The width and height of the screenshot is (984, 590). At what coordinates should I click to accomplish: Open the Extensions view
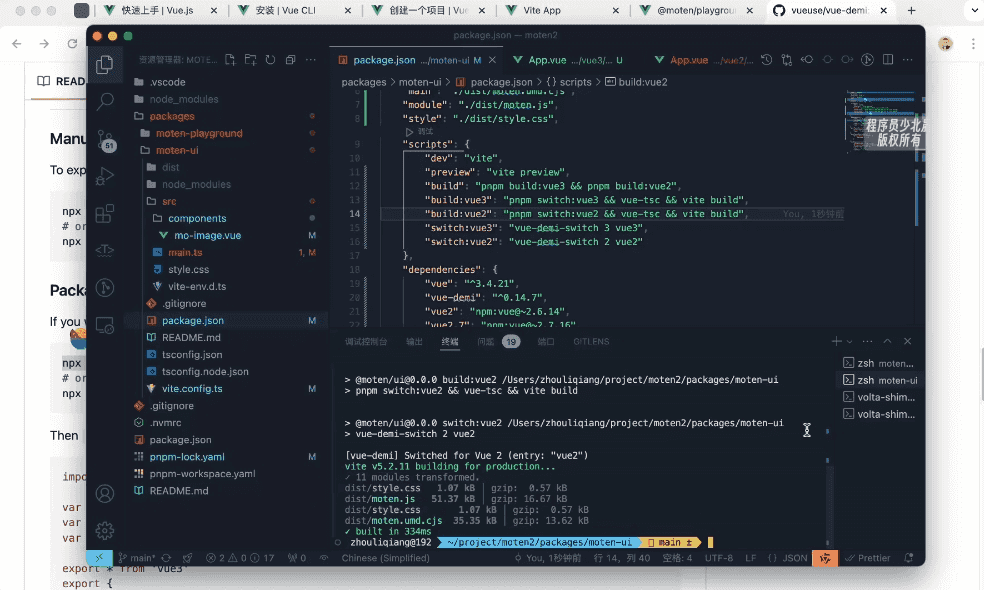pos(105,213)
